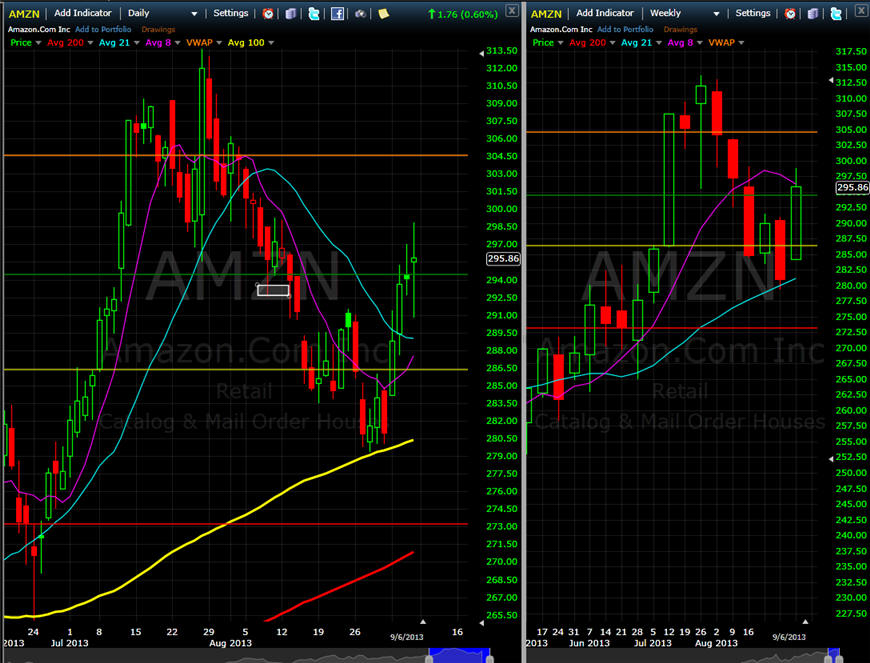
Task: Share Daily chart via Twitter icon
Action: (x=314, y=13)
